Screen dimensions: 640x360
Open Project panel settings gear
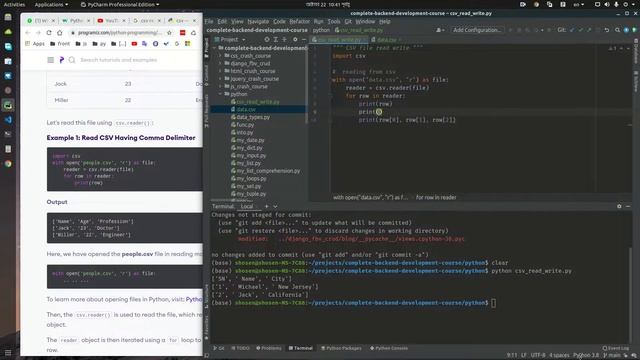295,40
